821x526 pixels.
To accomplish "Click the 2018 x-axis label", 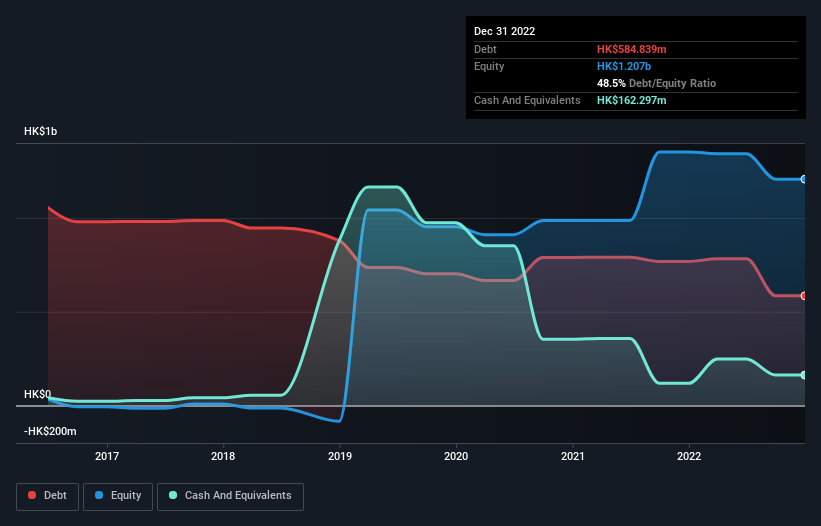I will [223, 456].
